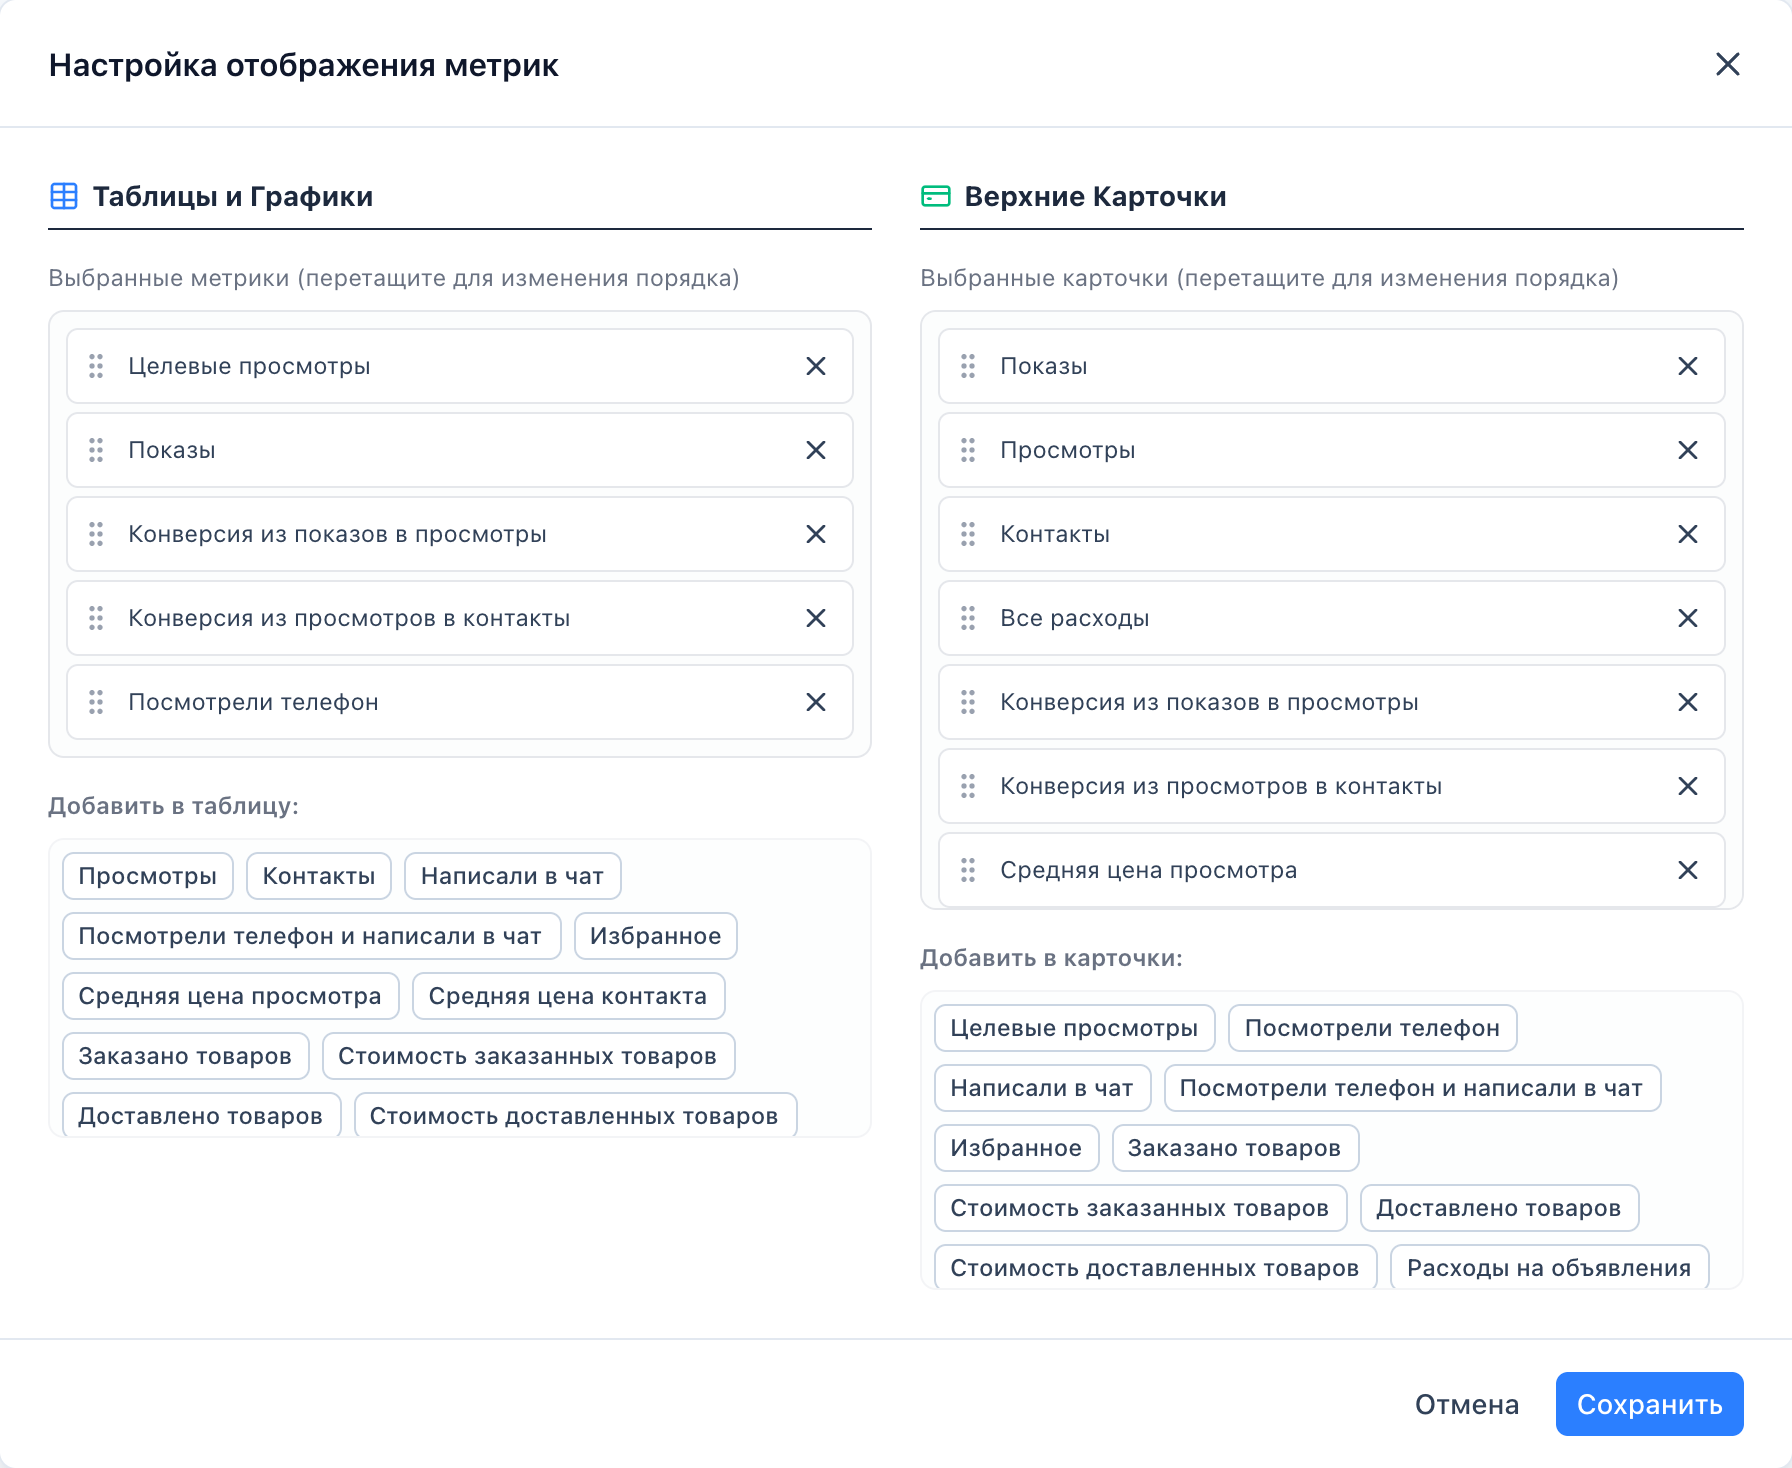1792x1468 pixels.
Task: Remove table metric Конверсия из просмотров в контакты
Action: tap(816, 618)
